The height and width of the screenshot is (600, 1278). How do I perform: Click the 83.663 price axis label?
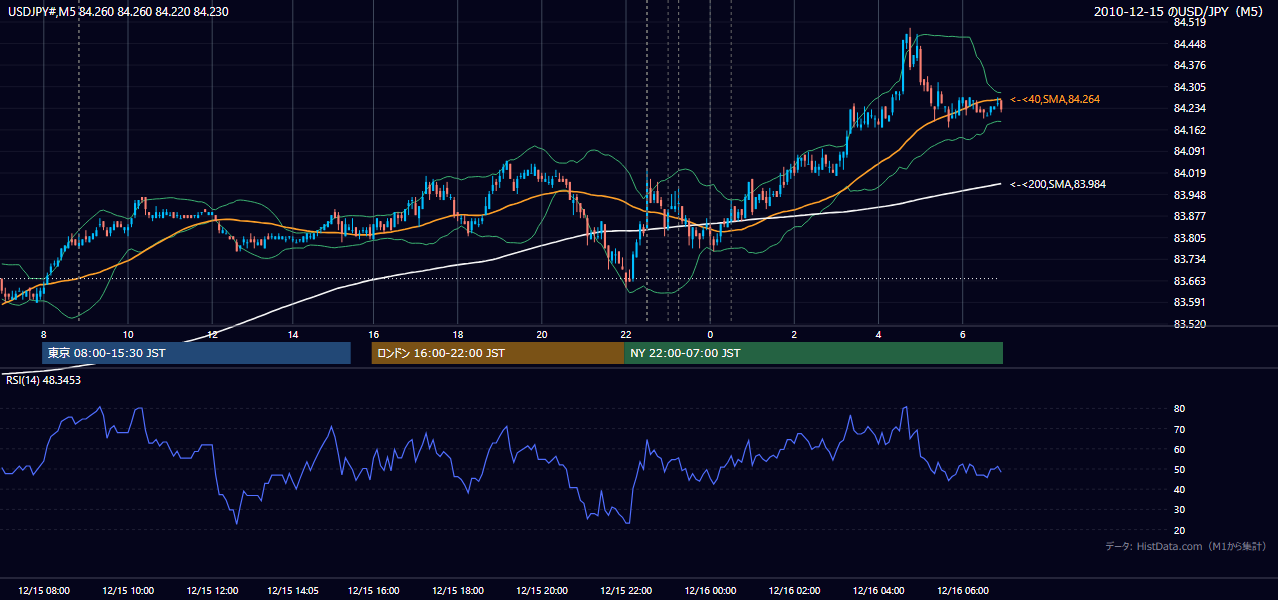(x=1189, y=281)
